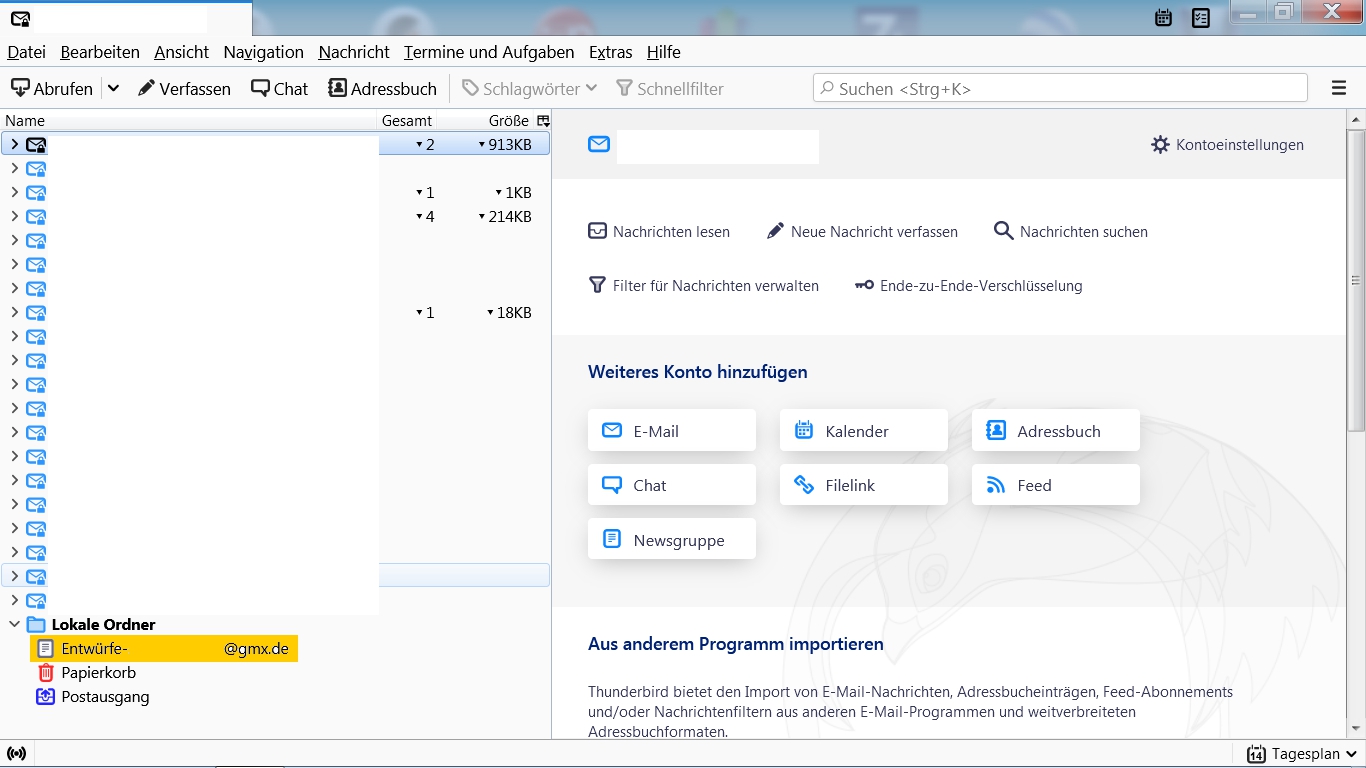The height and width of the screenshot is (768, 1366).
Task: Click the Weiteres Konto hinzufügen heading
Action: 698,372
